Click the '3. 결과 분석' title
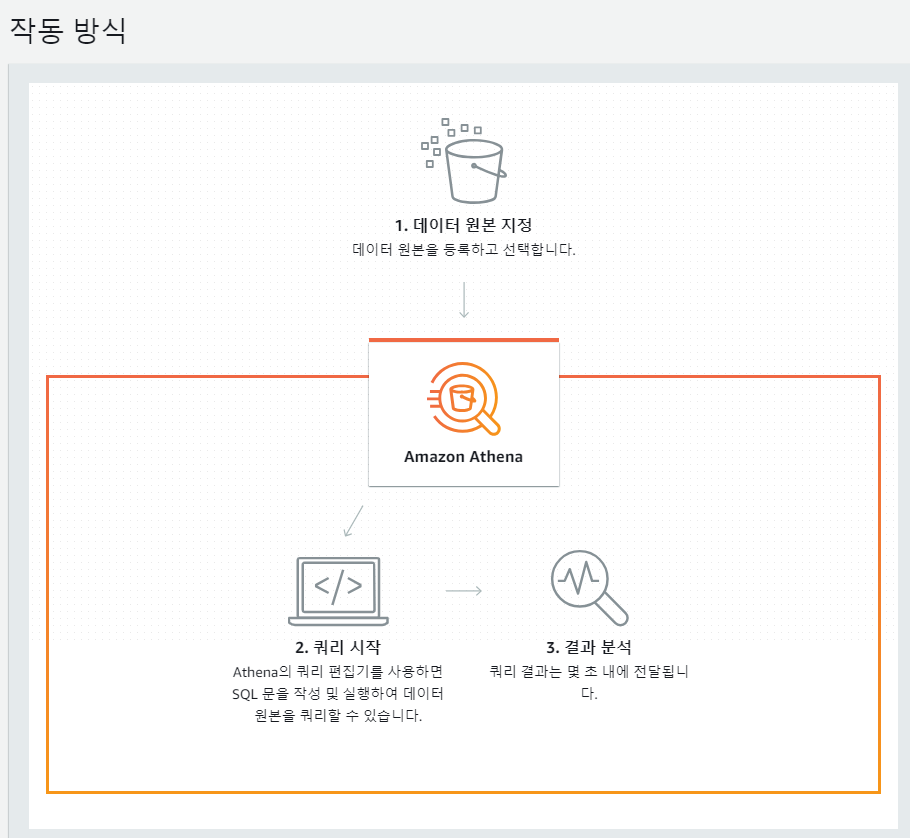This screenshot has width=910, height=838. click(x=589, y=647)
